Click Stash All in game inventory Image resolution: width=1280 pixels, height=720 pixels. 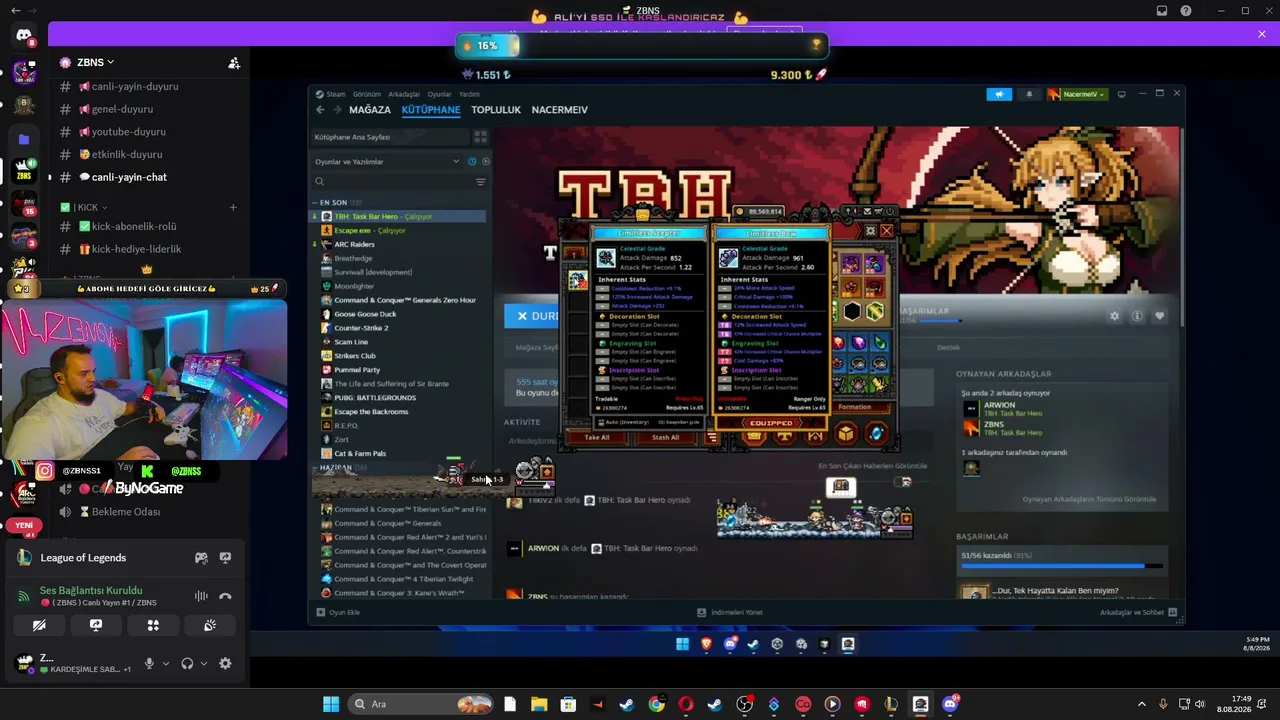665,437
